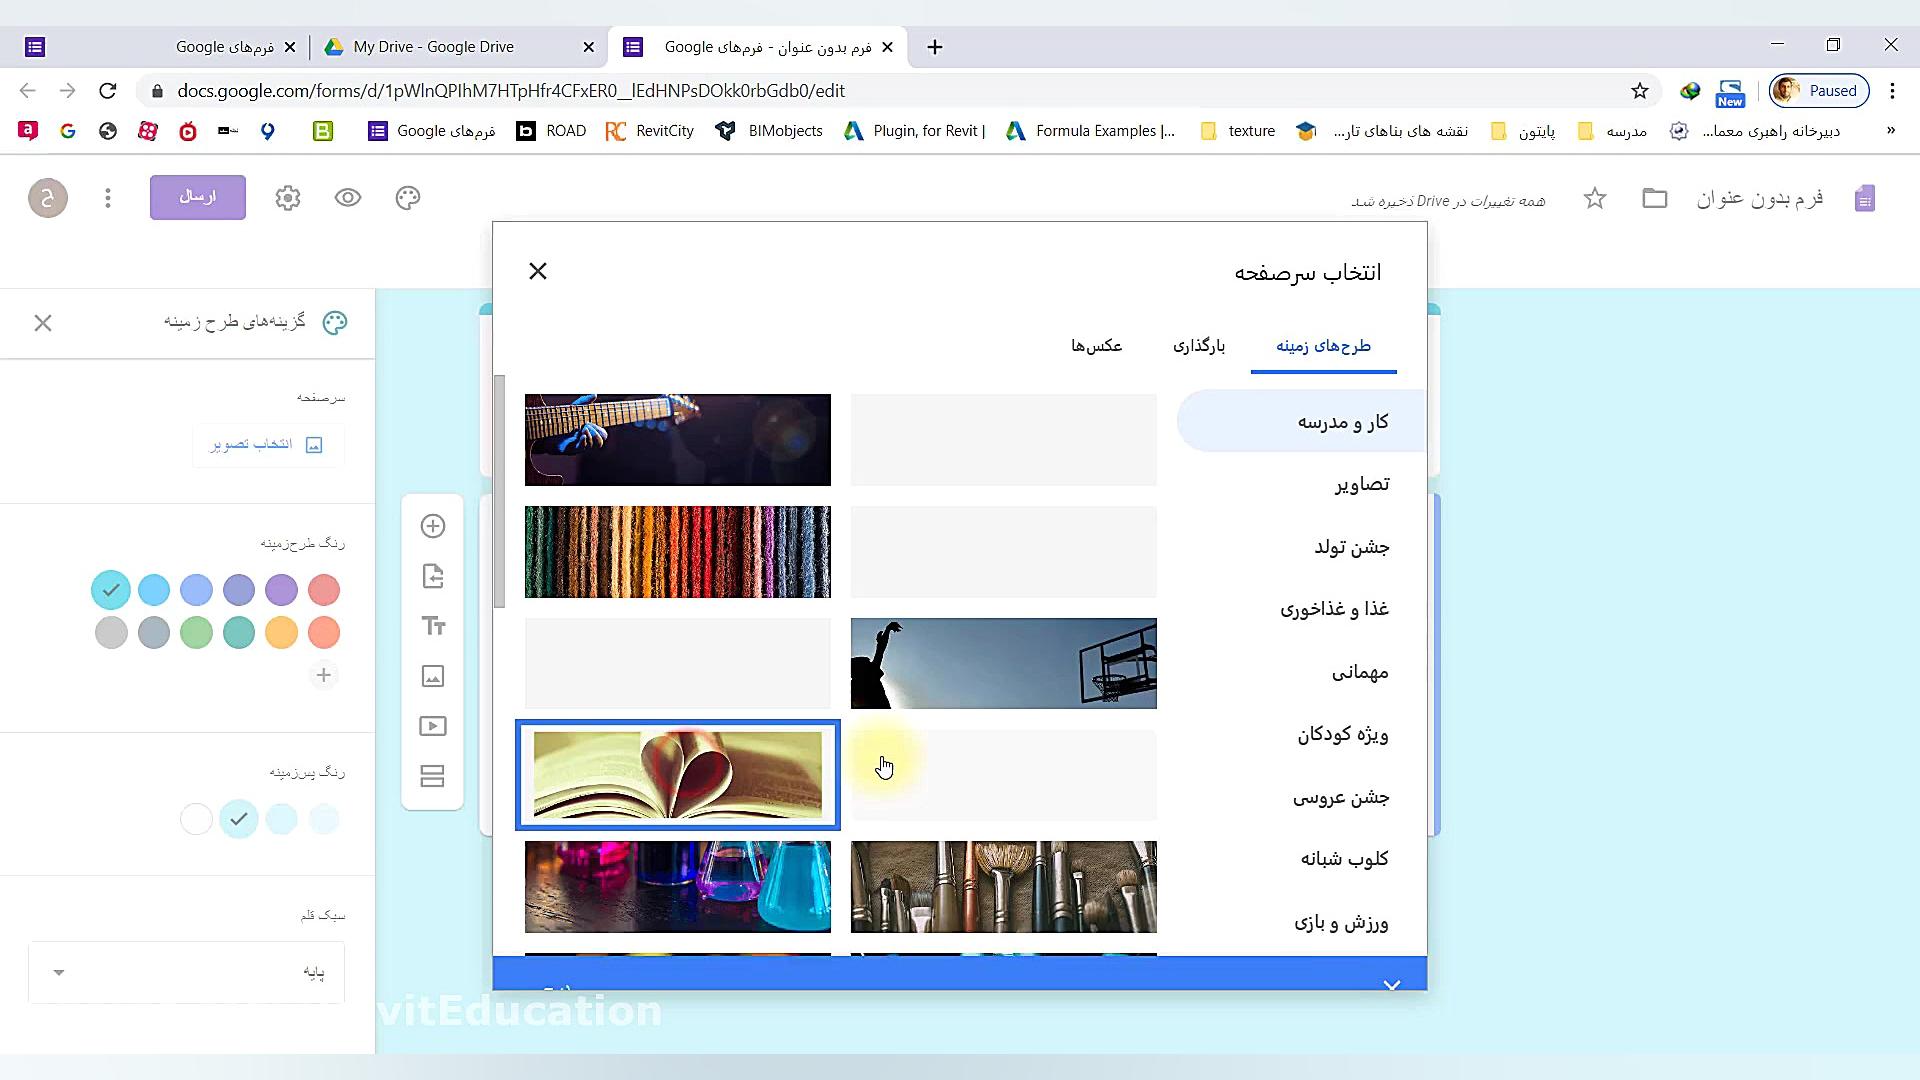This screenshot has height=1080, width=1920.
Task: Star the untitled form
Action: 1595,198
